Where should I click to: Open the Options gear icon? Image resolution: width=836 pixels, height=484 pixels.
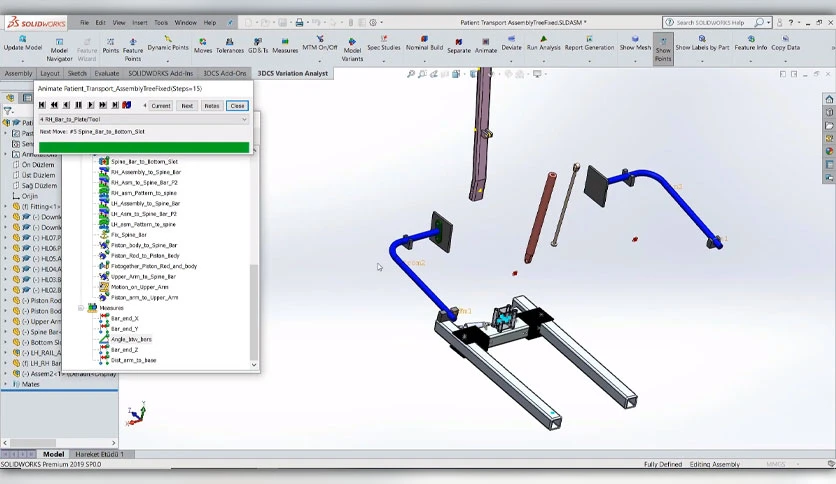[x=373, y=22]
